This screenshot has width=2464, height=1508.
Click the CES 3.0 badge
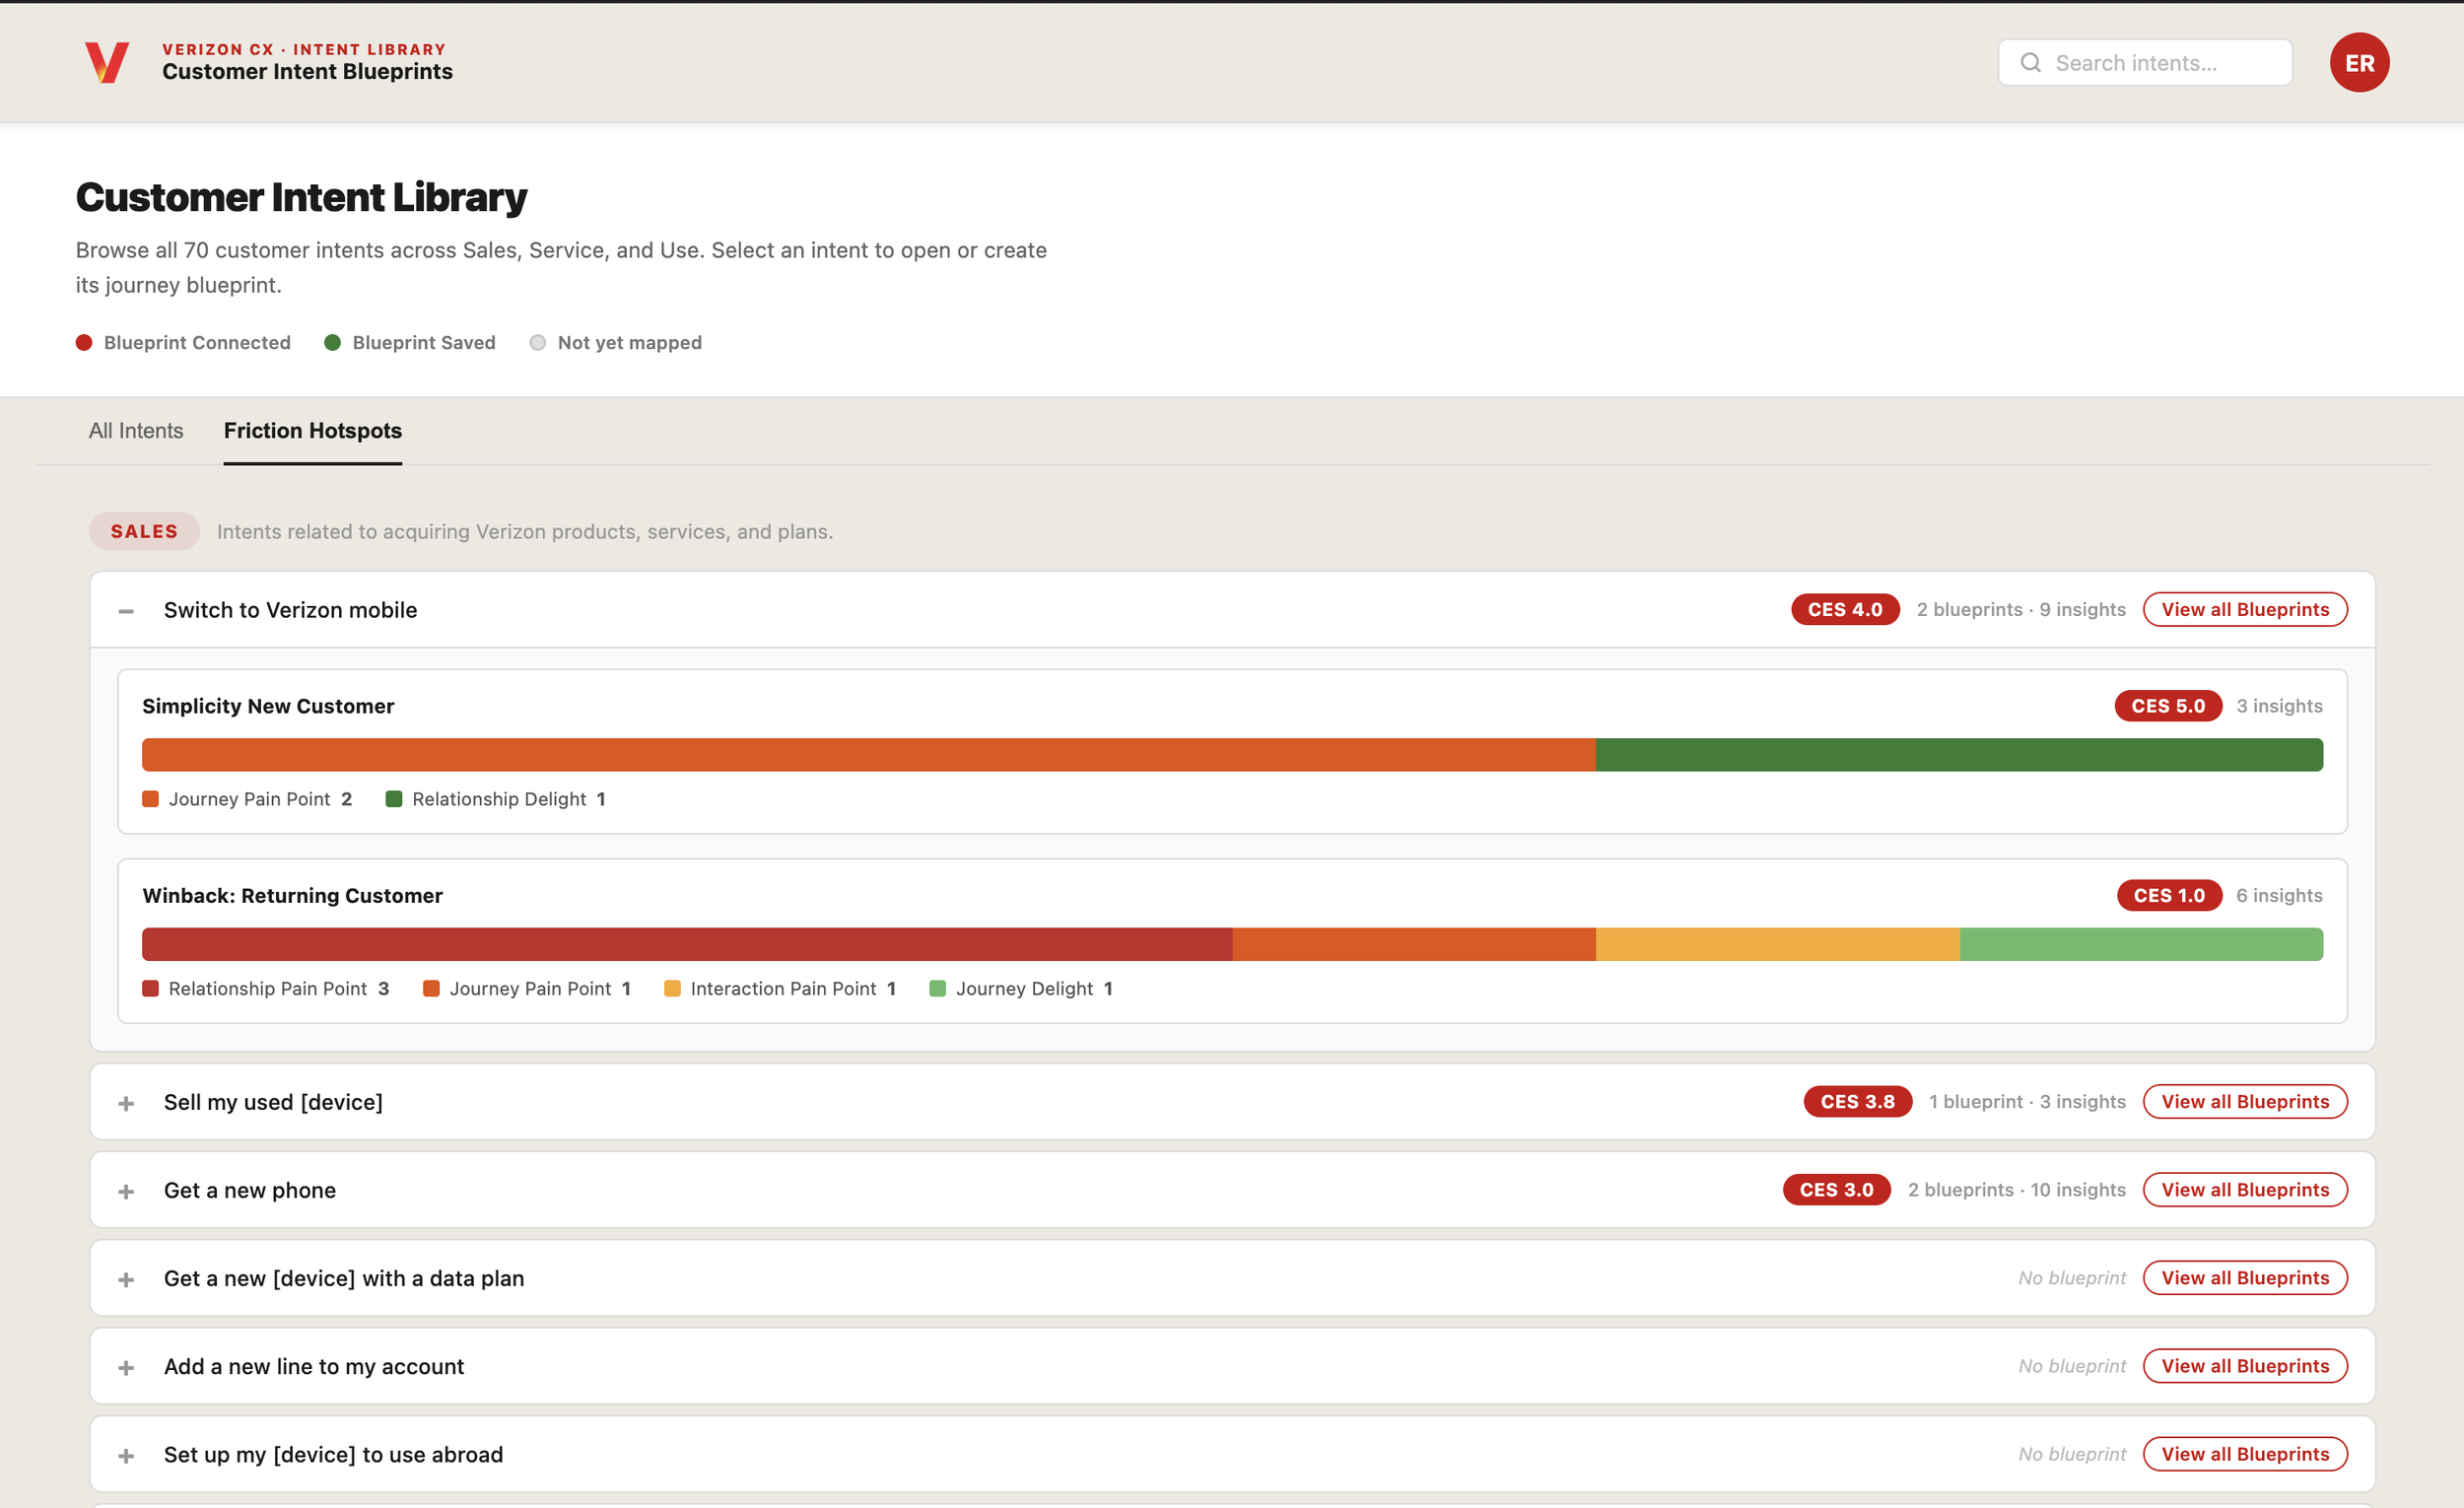tap(1836, 1190)
